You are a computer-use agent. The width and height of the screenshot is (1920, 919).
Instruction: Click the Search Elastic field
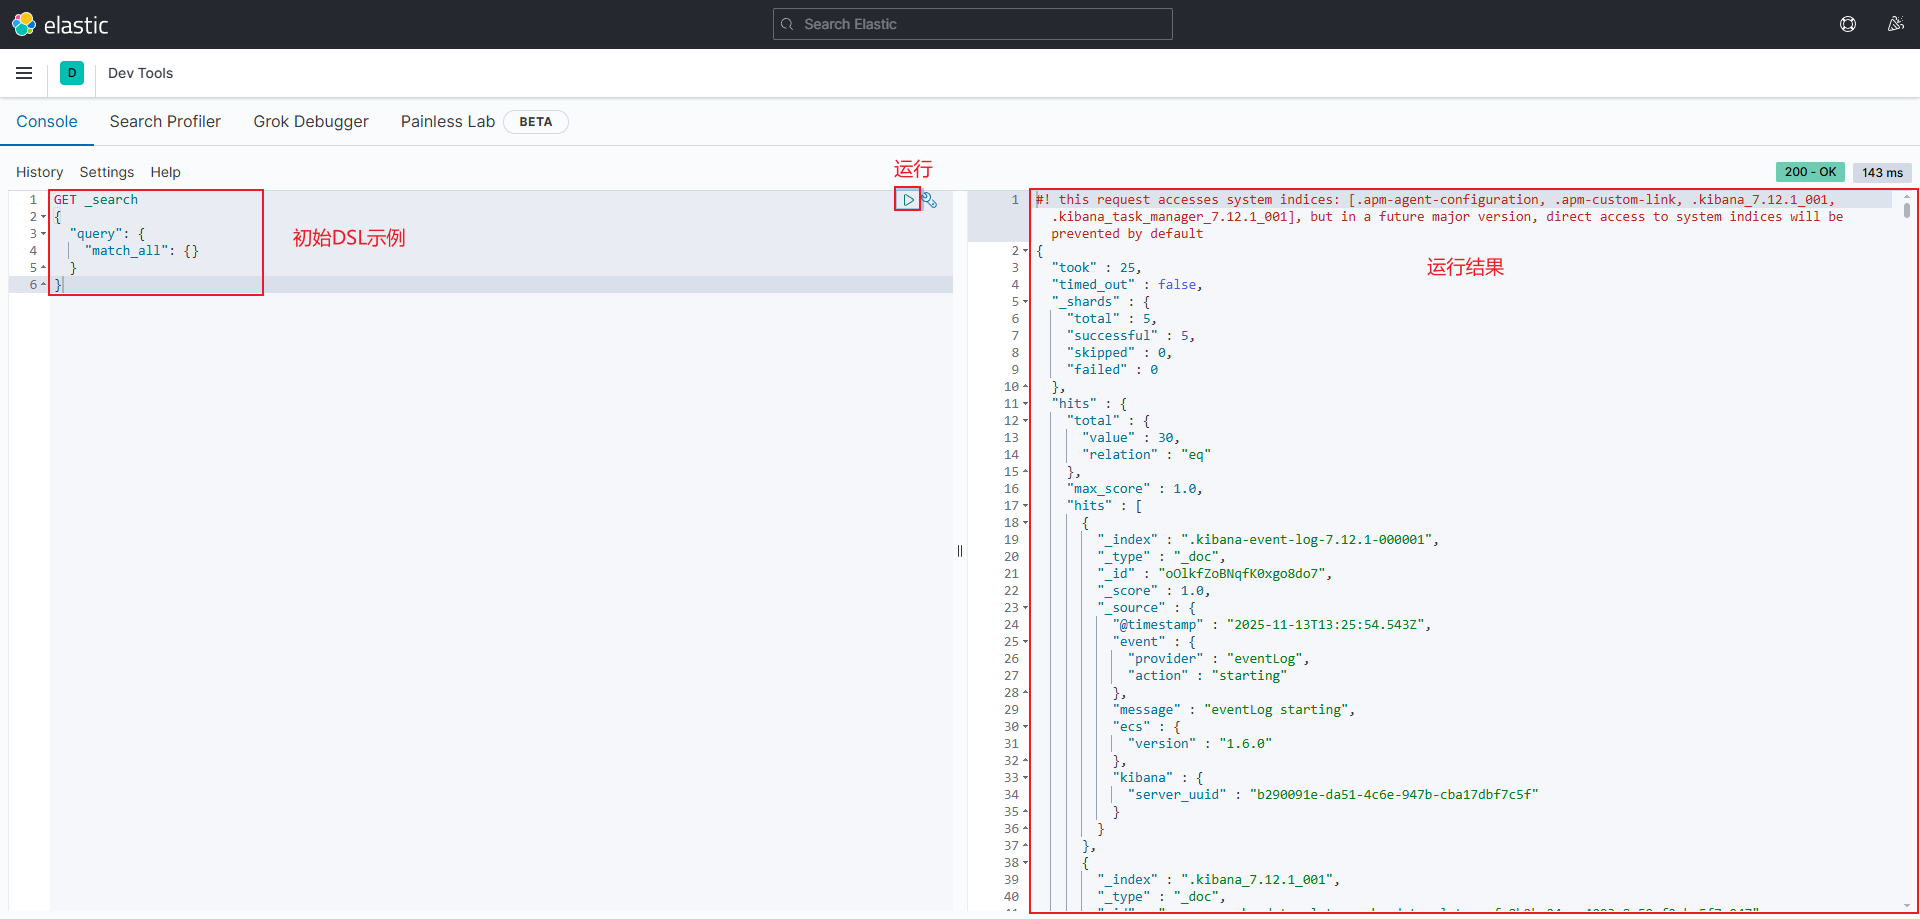point(972,24)
